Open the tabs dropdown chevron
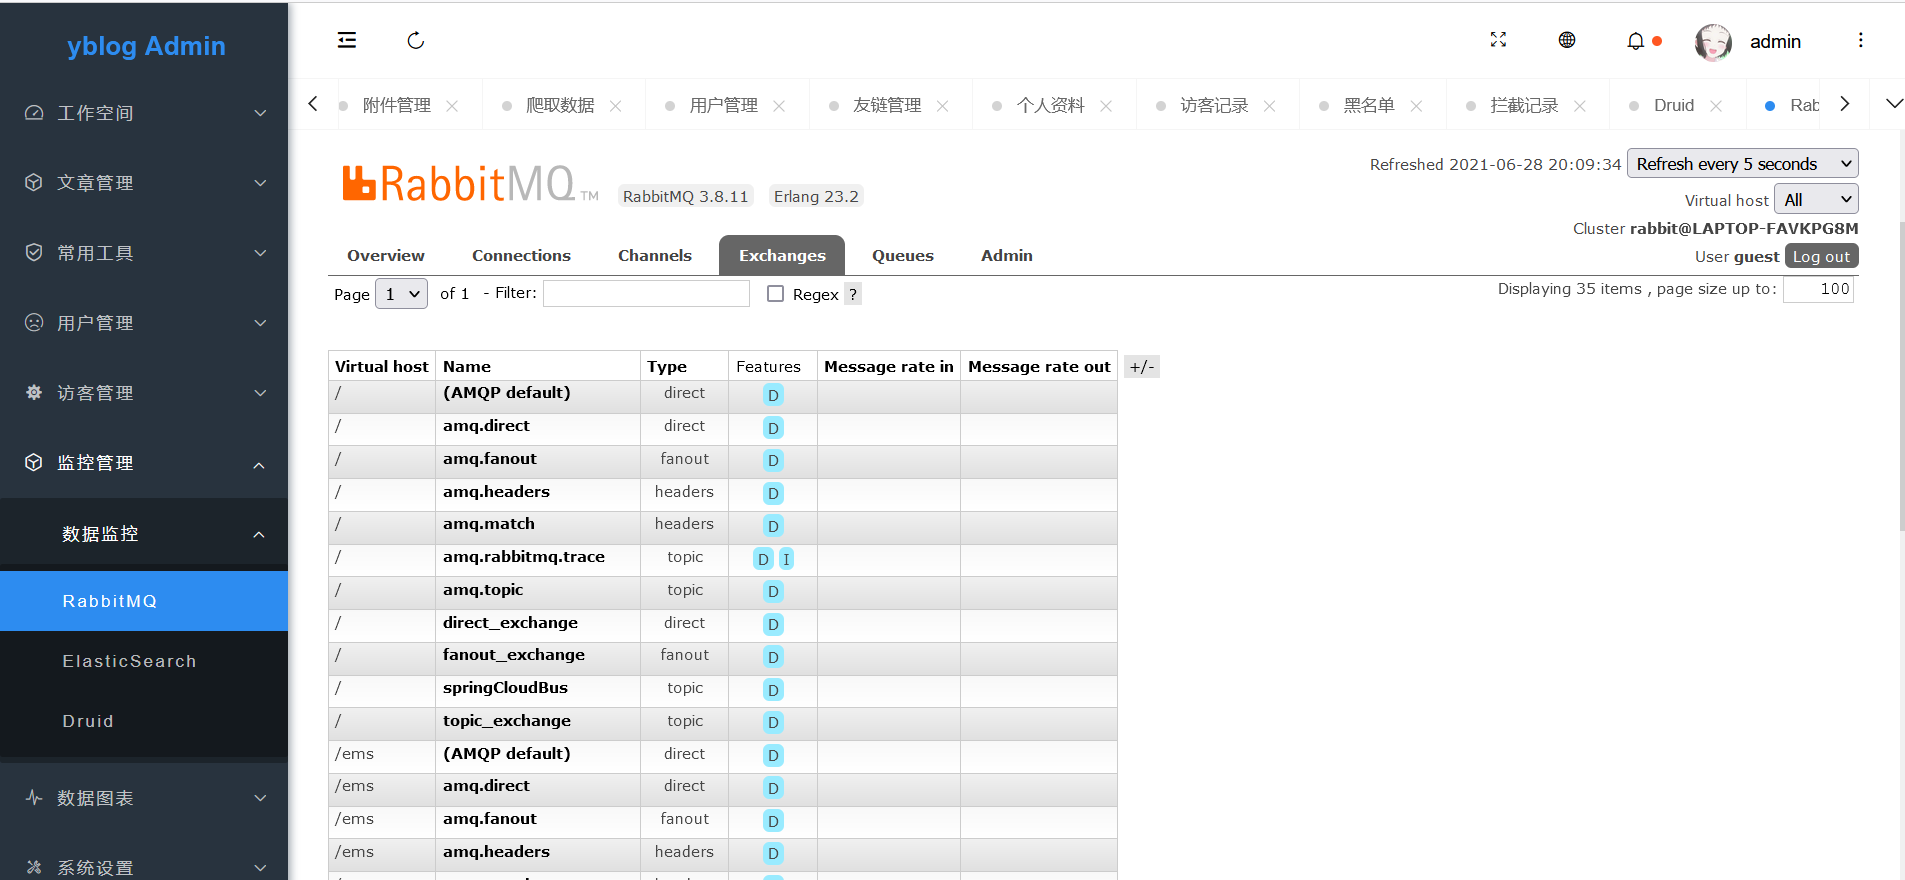Image resolution: width=1905 pixels, height=880 pixels. click(1894, 104)
